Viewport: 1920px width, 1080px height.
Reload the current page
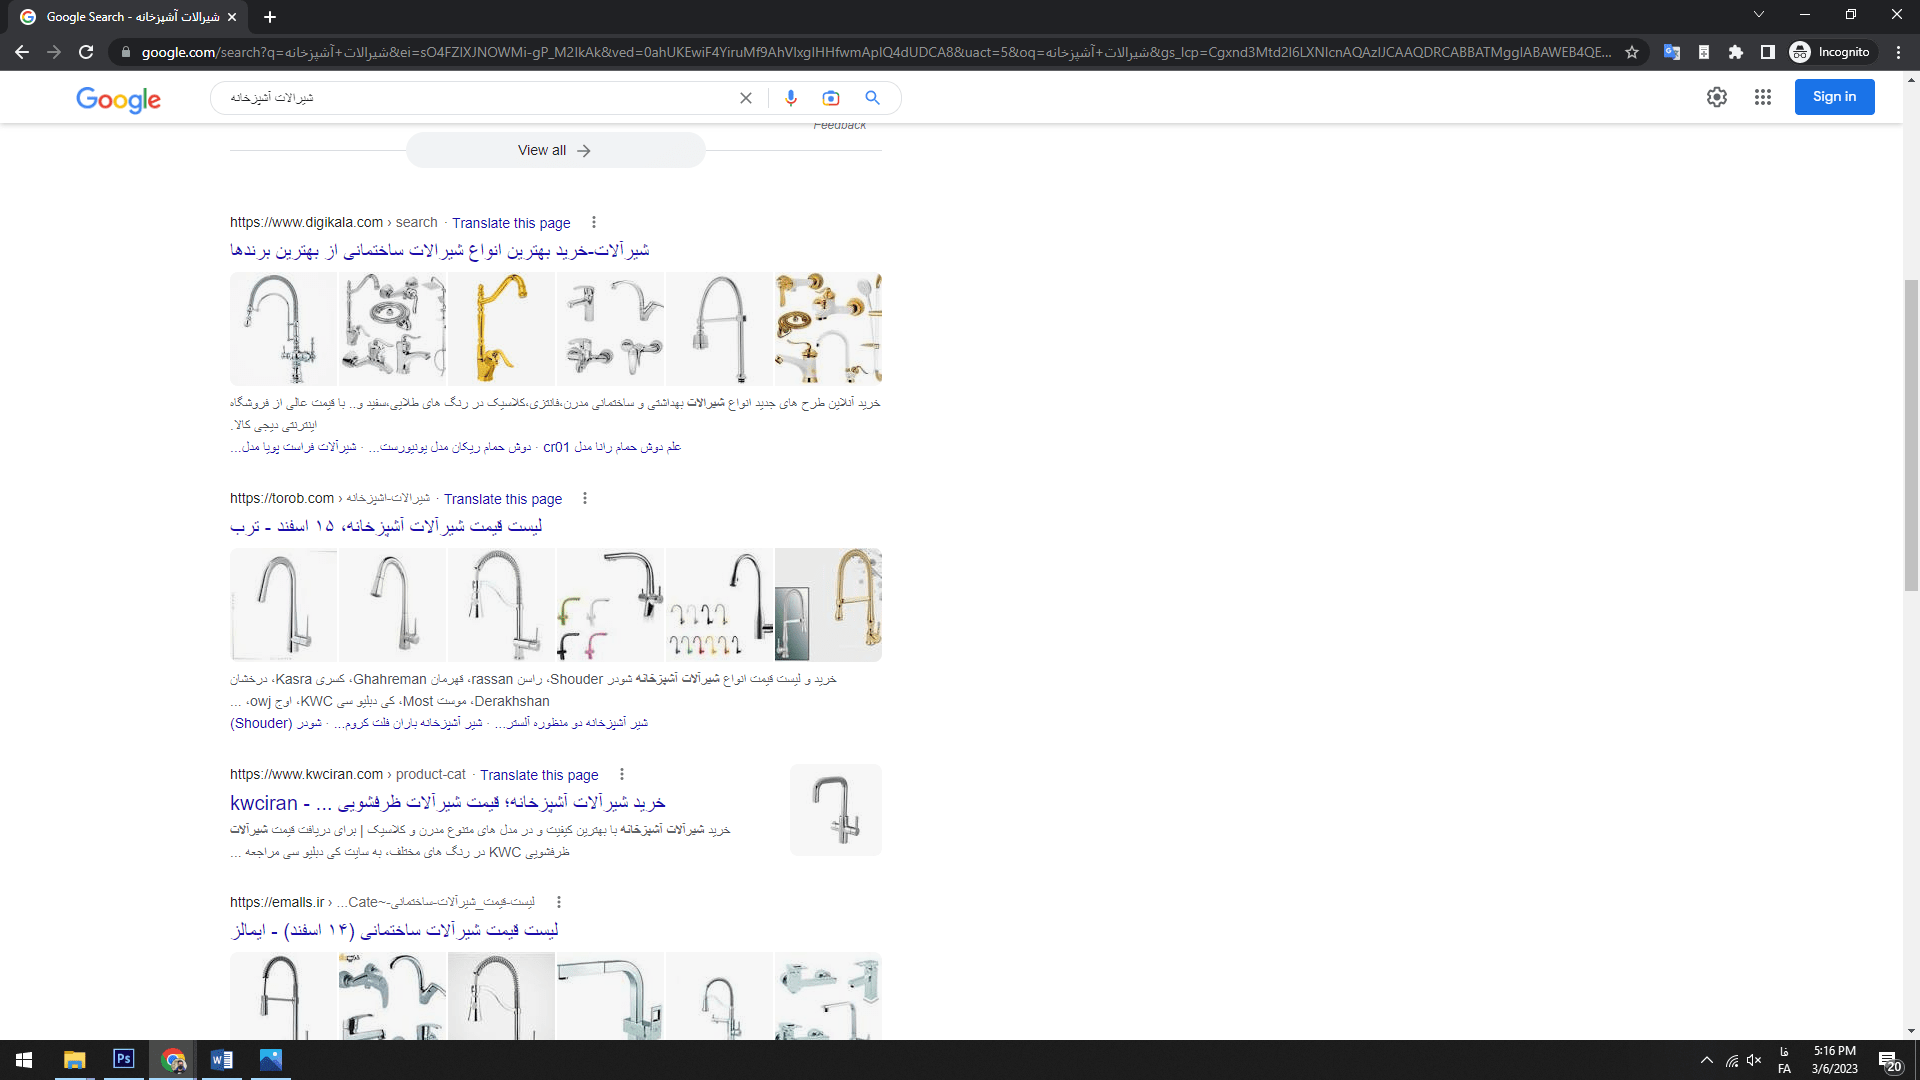(86, 52)
